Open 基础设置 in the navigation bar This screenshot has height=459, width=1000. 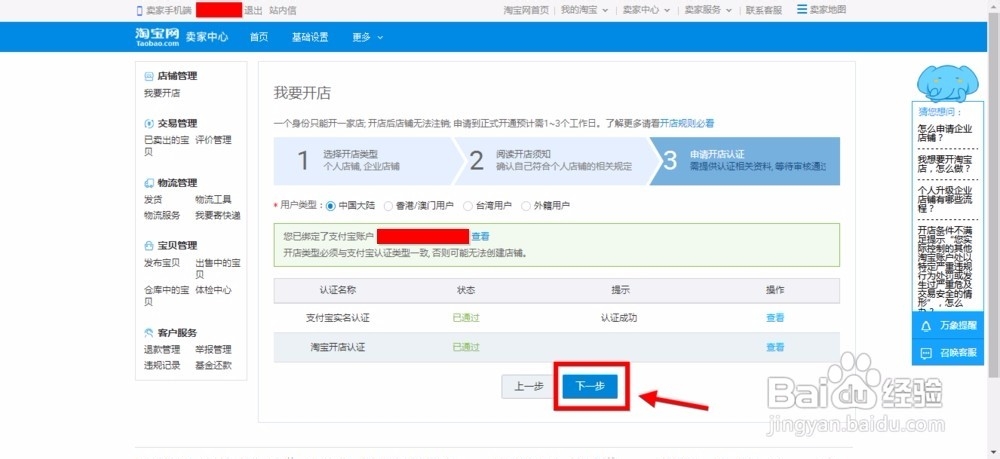click(310, 38)
